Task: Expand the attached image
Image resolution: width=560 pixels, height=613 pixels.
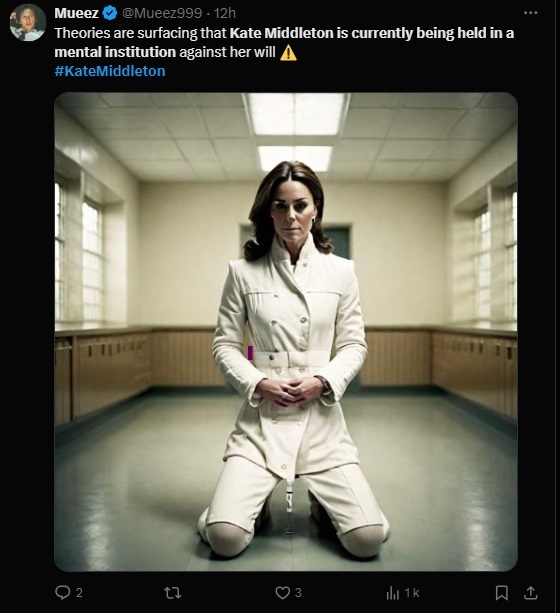Action: [286, 332]
